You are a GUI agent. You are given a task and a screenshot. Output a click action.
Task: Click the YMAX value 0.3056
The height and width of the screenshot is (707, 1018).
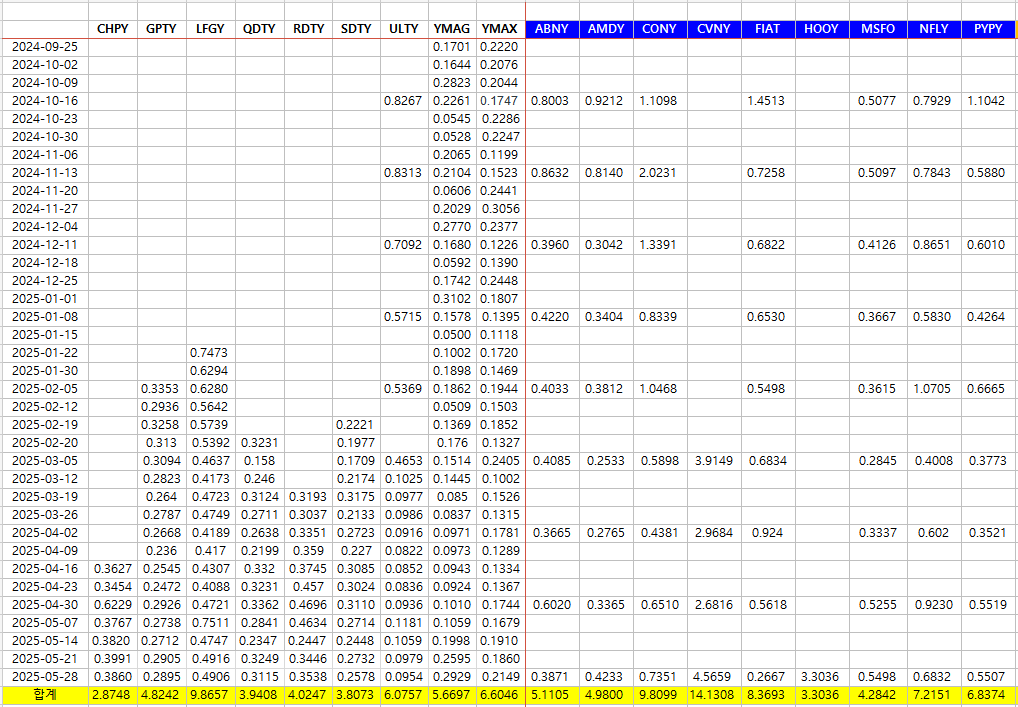click(501, 209)
